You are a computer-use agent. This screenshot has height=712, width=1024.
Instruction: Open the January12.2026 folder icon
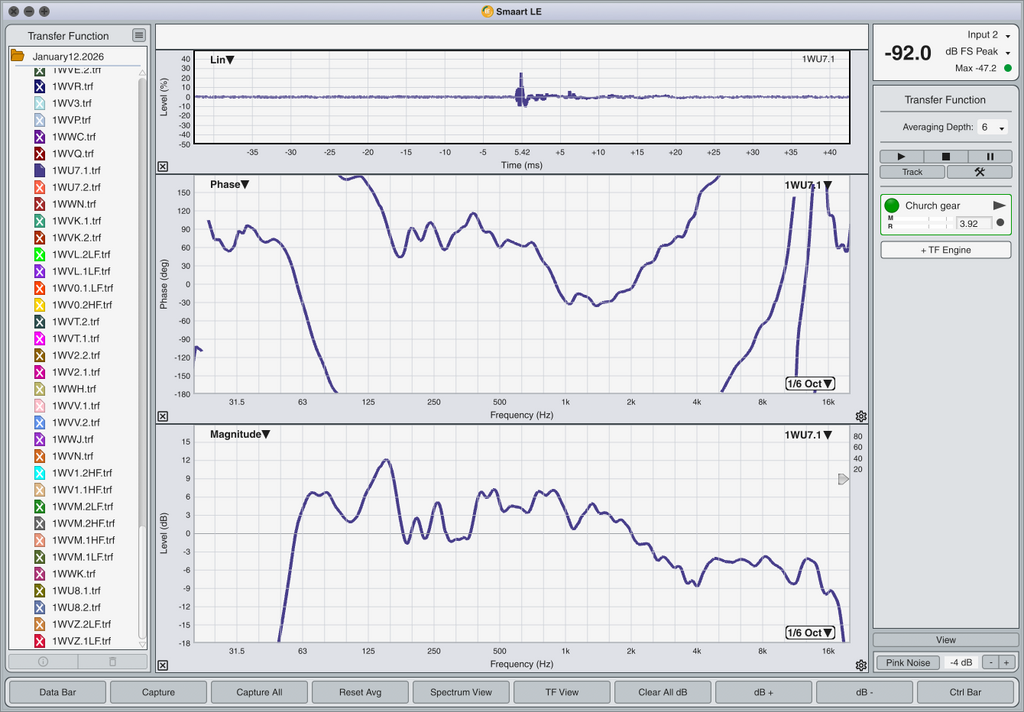[18, 56]
